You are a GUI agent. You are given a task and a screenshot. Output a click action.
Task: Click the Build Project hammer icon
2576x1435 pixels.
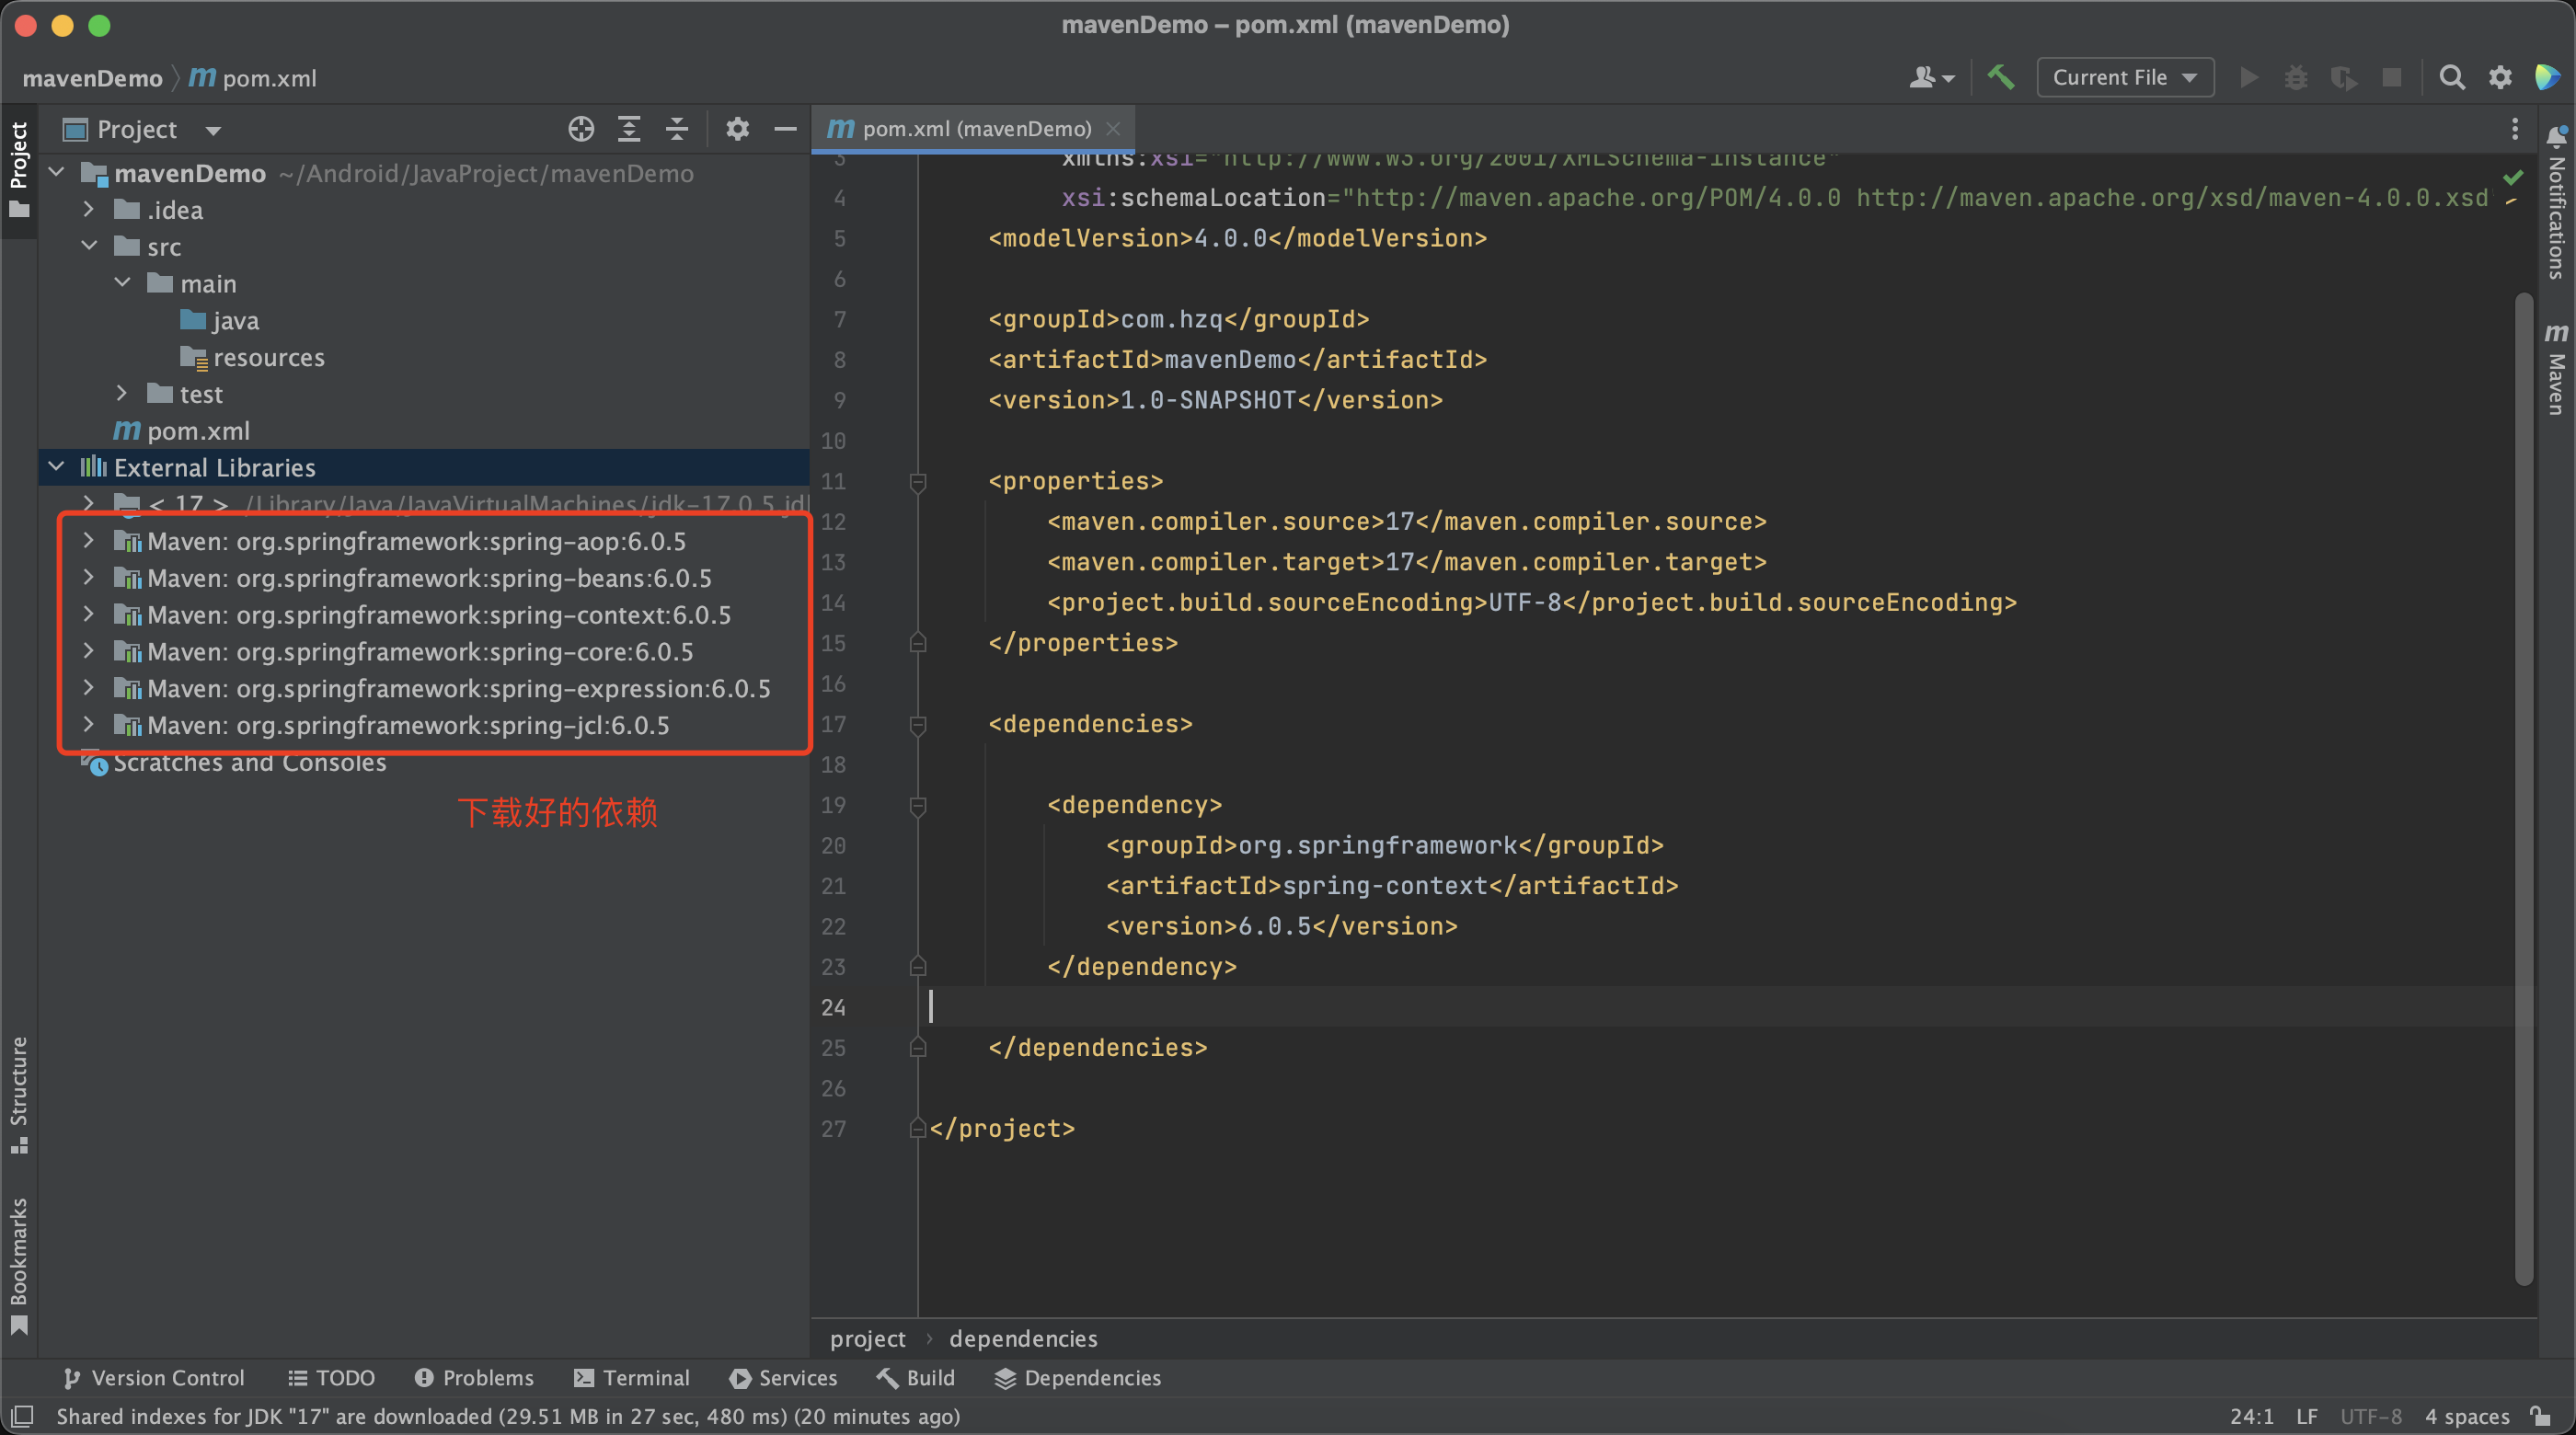point(2001,77)
